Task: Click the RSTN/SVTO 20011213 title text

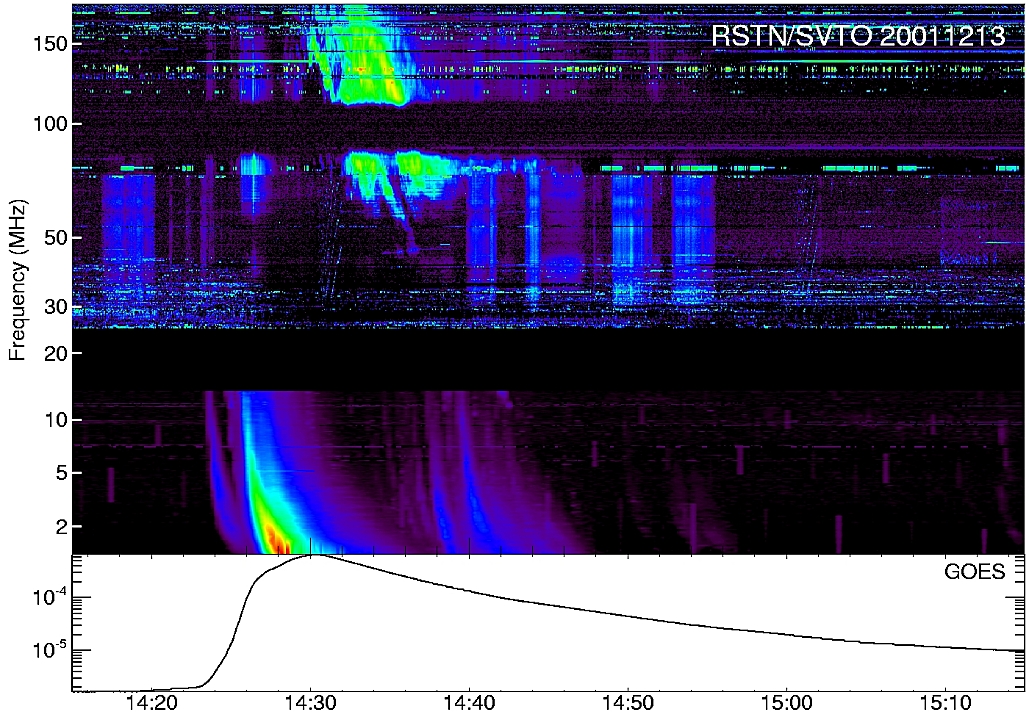Action: pos(858,35)
